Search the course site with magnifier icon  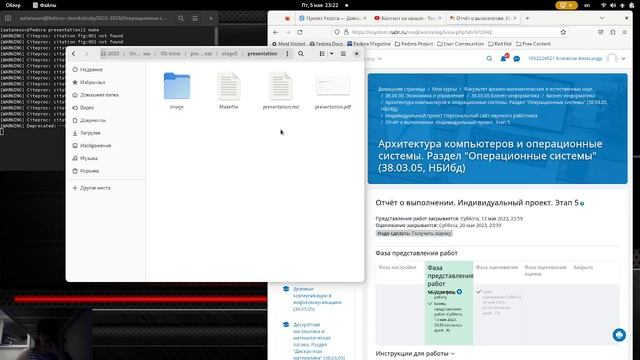pos(489,59)
